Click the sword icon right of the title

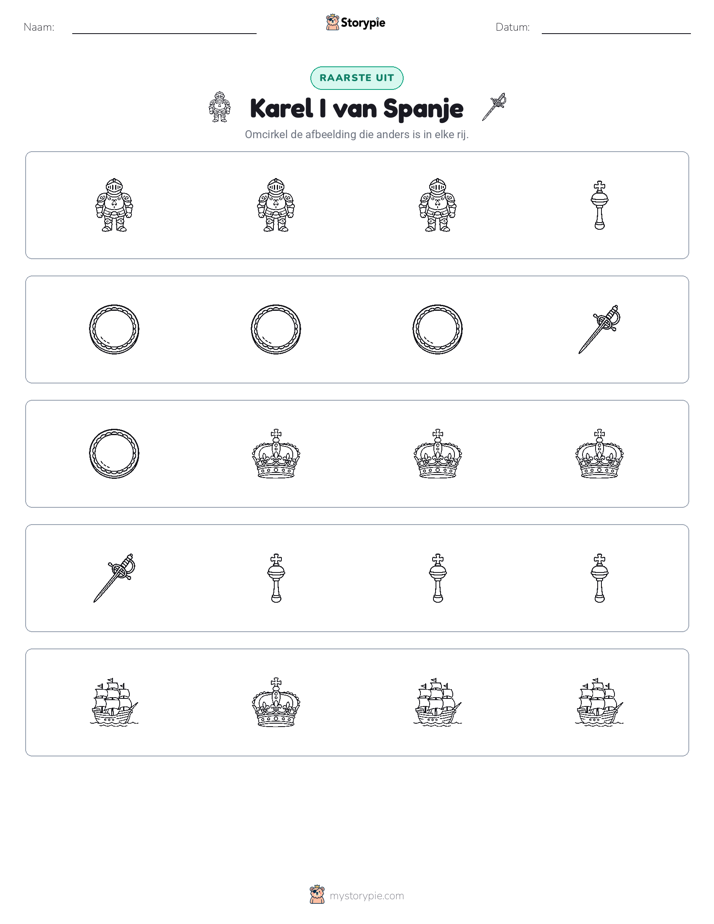click(494, 107)
